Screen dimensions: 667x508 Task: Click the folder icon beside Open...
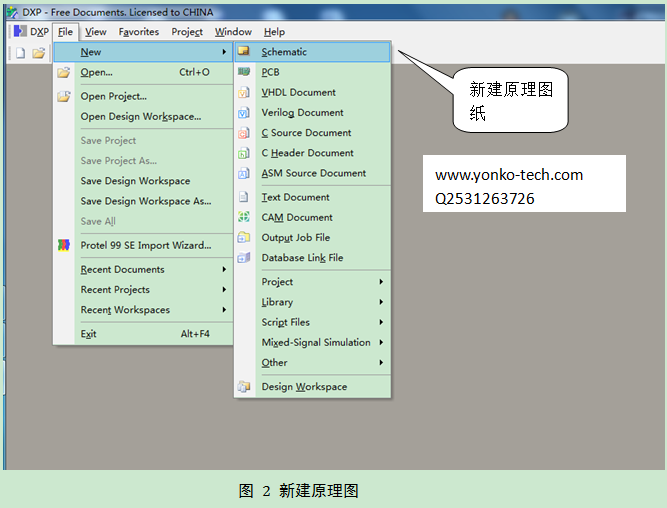click(64, 72)
